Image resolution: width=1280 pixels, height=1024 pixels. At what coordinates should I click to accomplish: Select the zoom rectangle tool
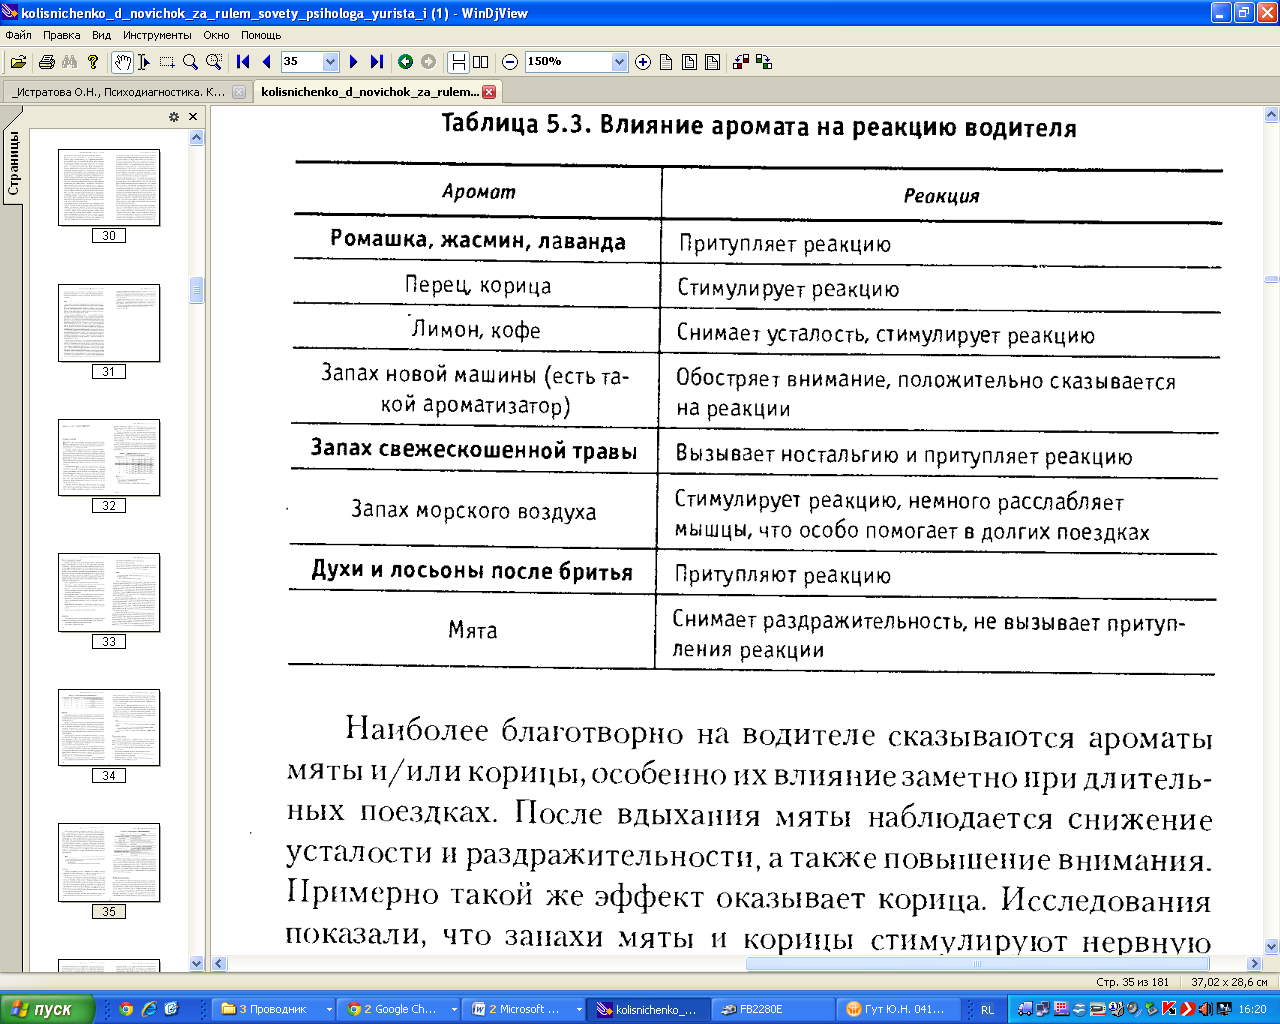(214, 62)
